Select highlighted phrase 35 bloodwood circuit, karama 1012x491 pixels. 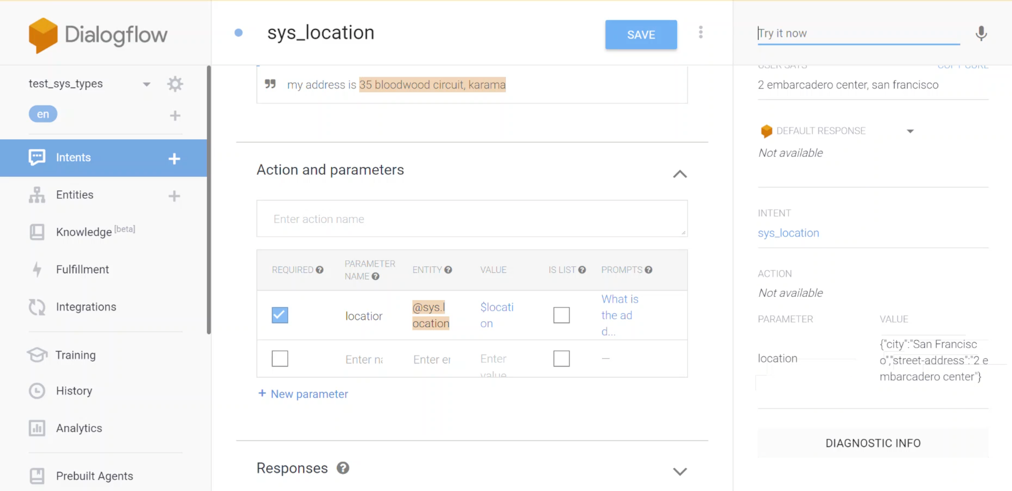[x=432, y=85]
